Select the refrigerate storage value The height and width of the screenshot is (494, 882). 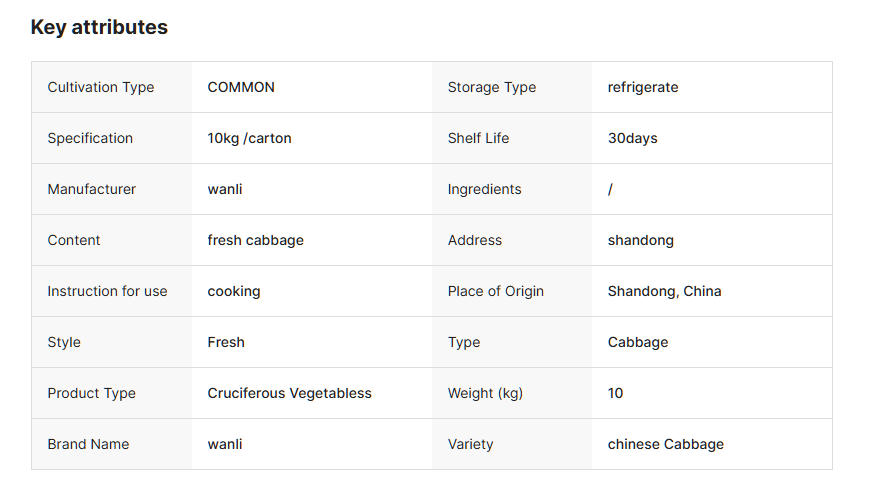tap(643, 87)
